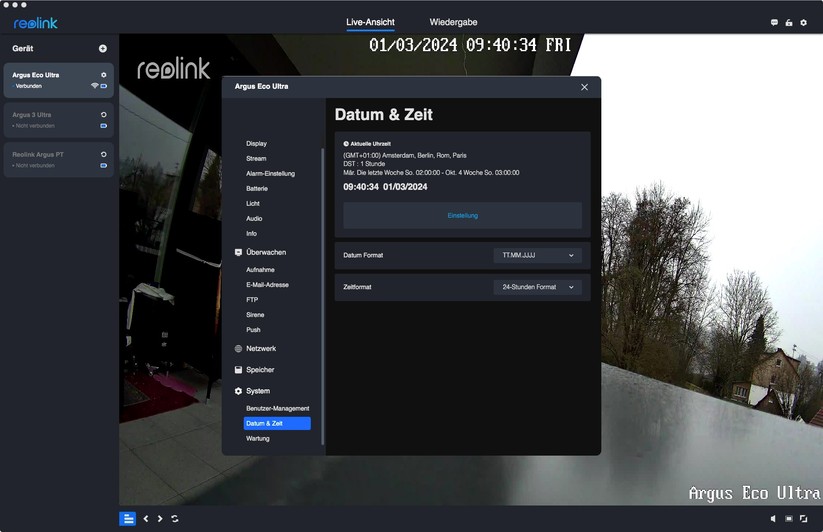Open the Display settings page
Image resolution: width=823 pixels, height=532 pixels.
256,143
